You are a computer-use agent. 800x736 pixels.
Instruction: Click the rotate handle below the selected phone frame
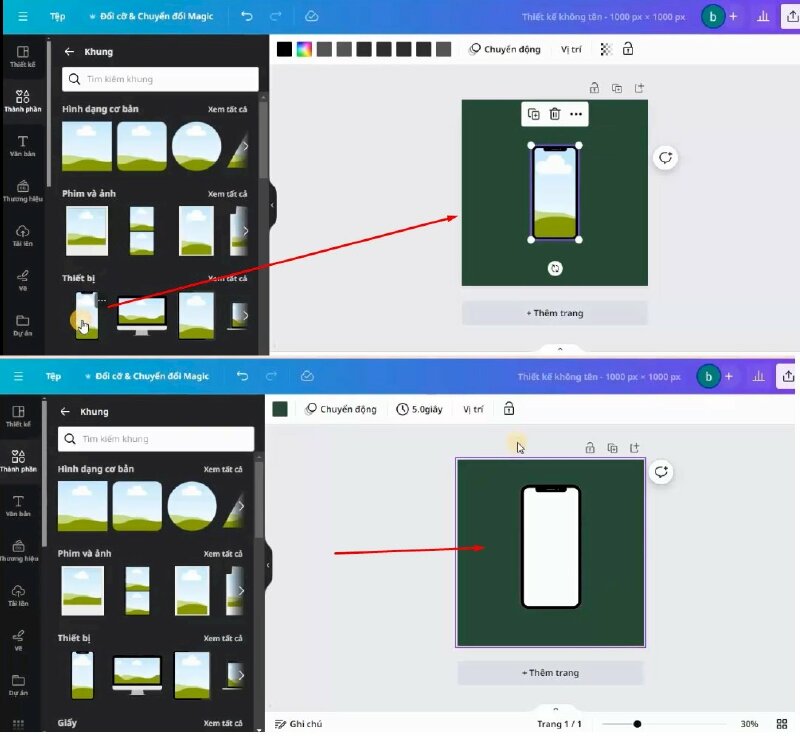[556, 268]
